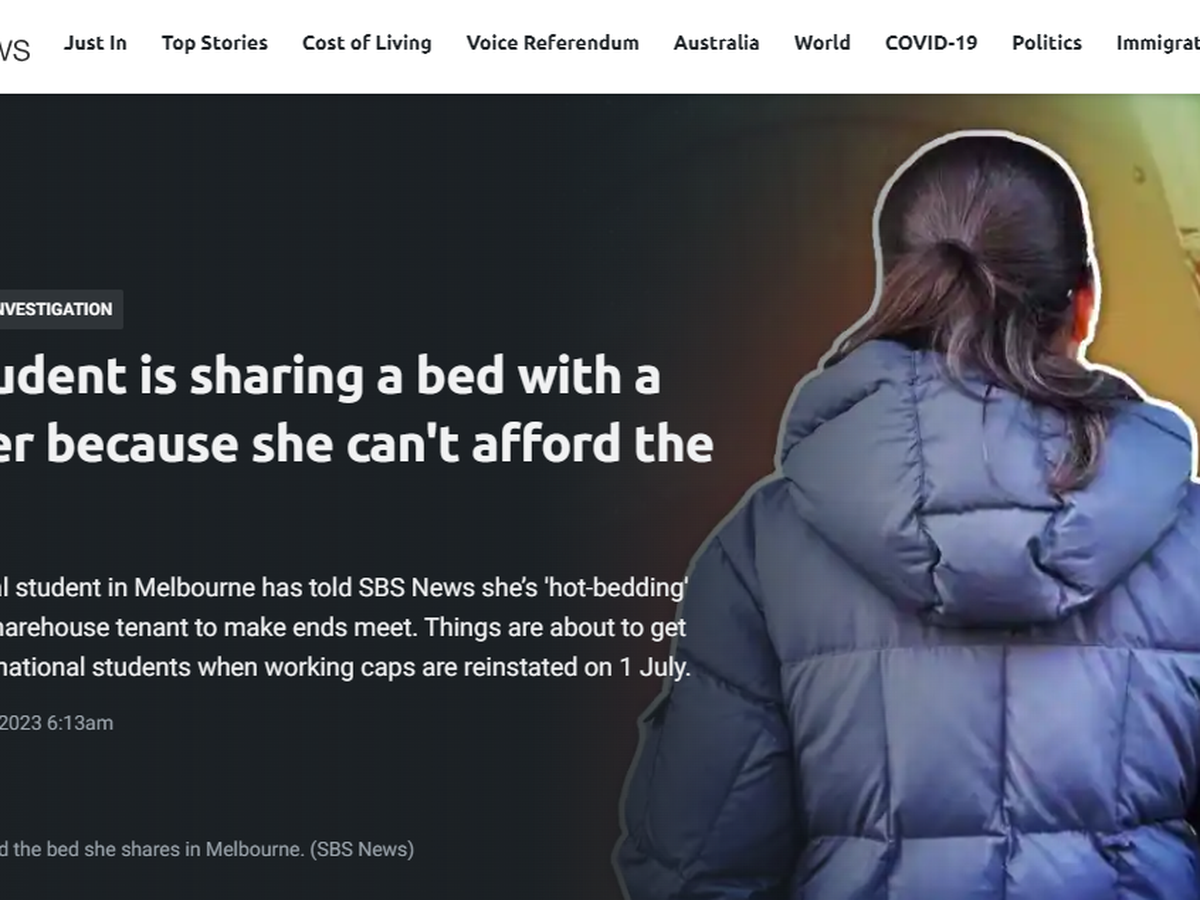Click the 'hot-bedding' phrase in the summary
This screenshot has height=900, width=1200.
point(613,588)
